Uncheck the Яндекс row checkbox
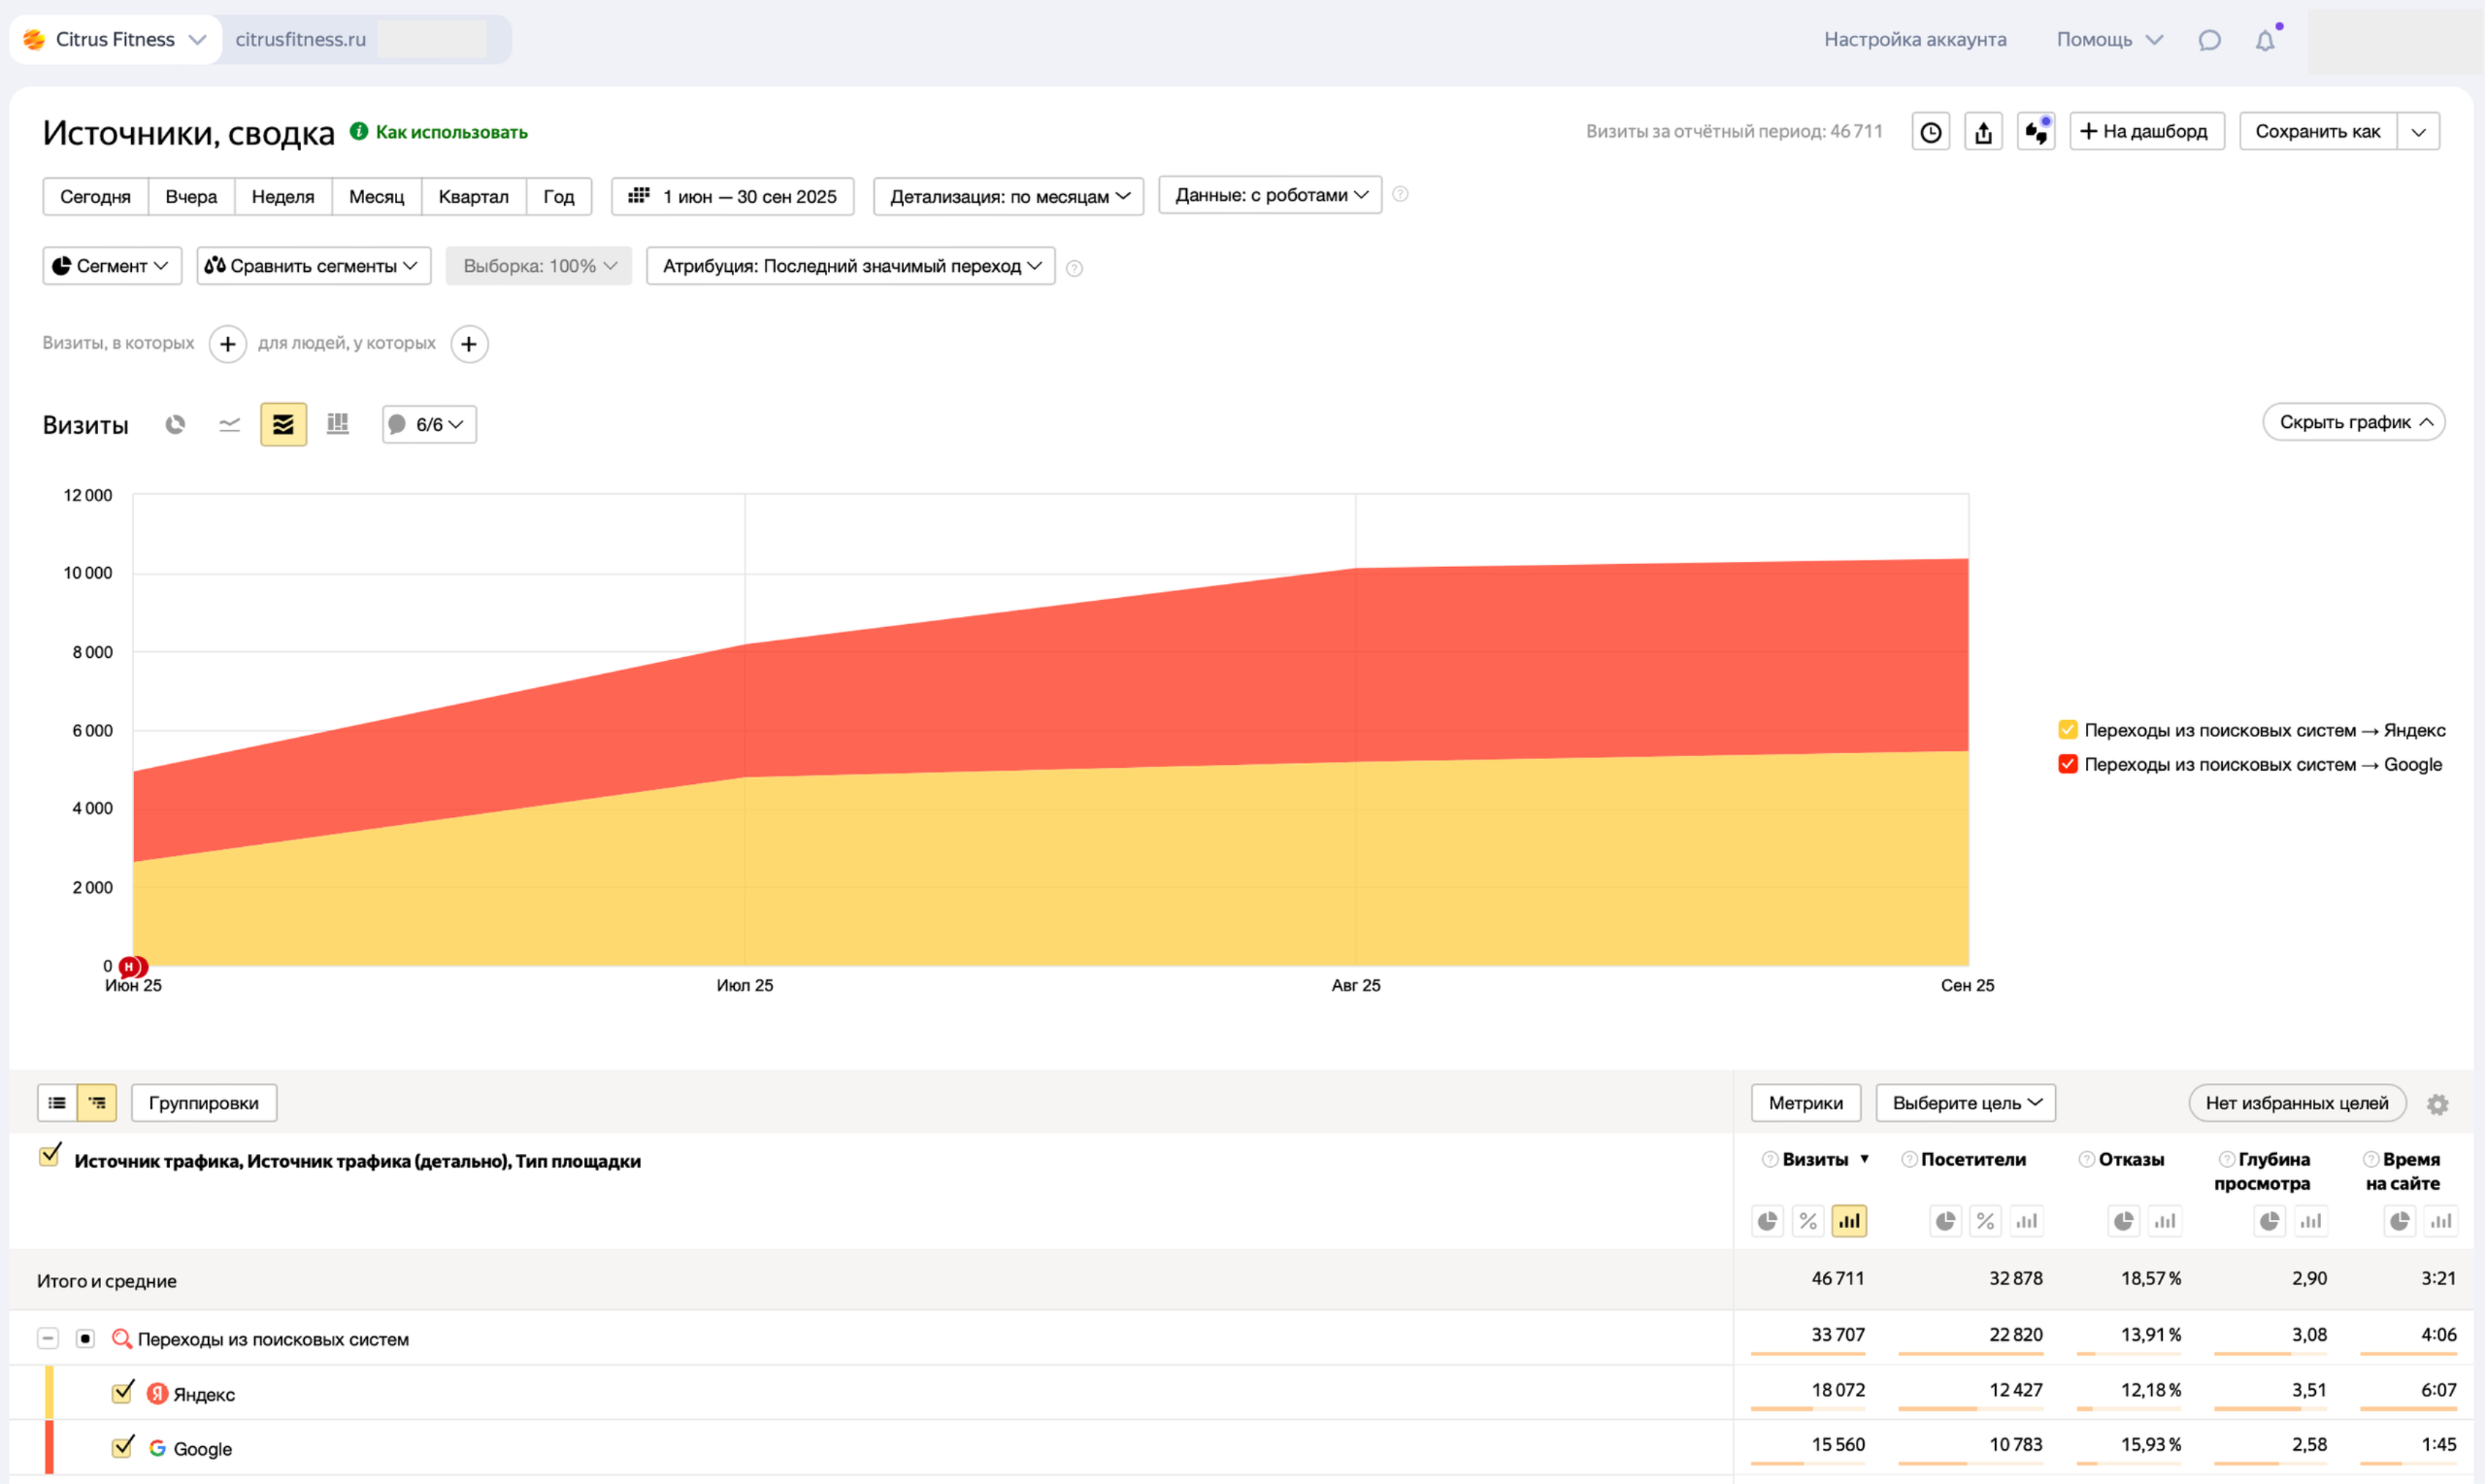This screenshot has width=2485, height=1484. 123,1392
